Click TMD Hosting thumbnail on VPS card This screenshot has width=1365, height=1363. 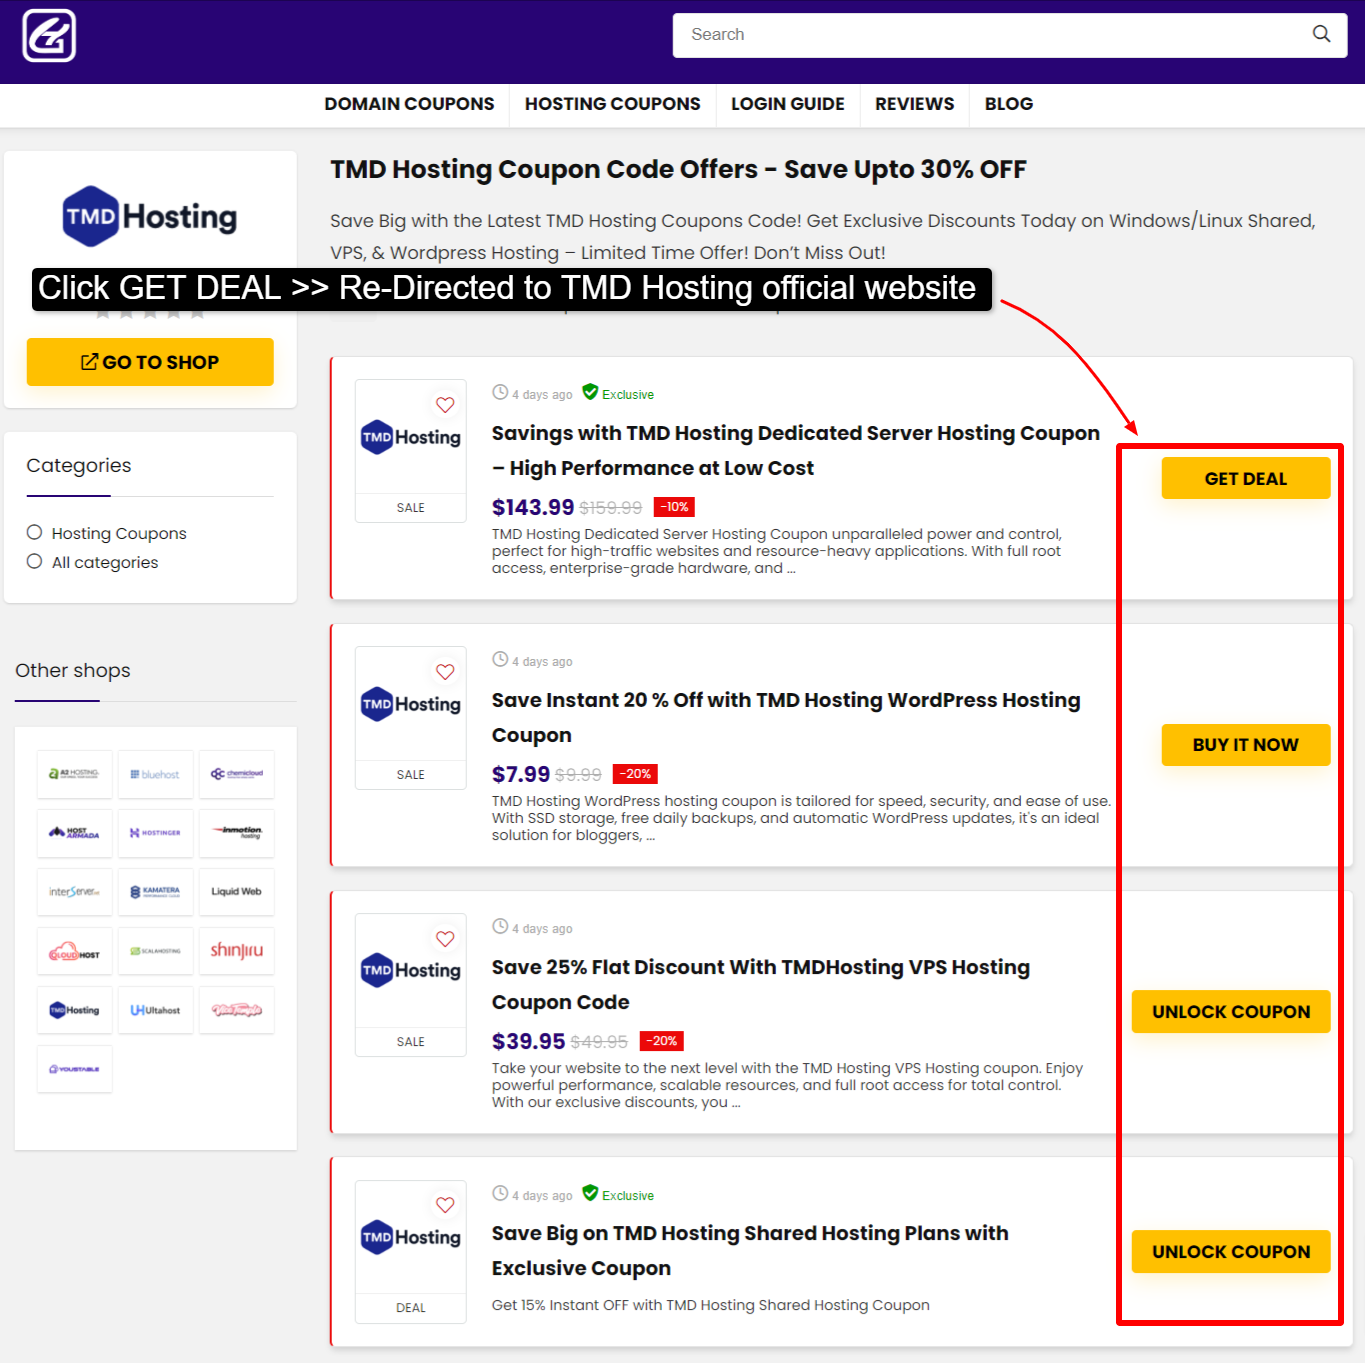point(411,970)
